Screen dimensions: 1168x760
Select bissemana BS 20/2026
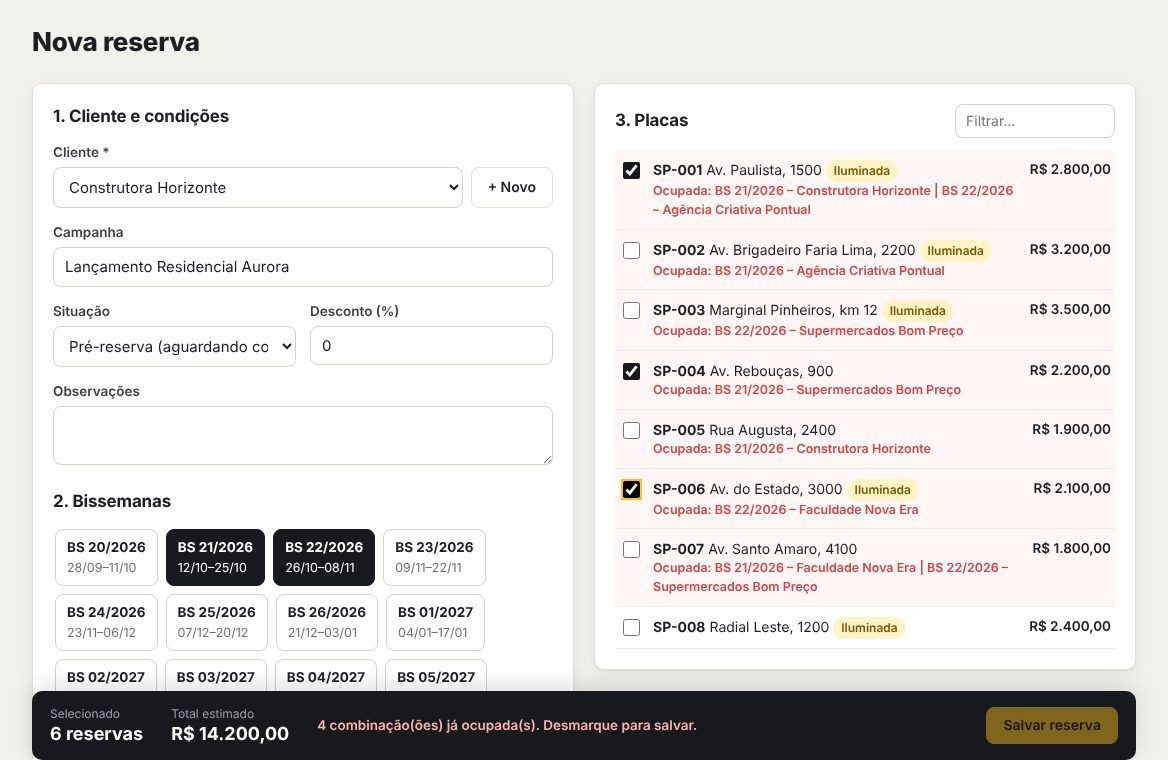click(106, 557)
